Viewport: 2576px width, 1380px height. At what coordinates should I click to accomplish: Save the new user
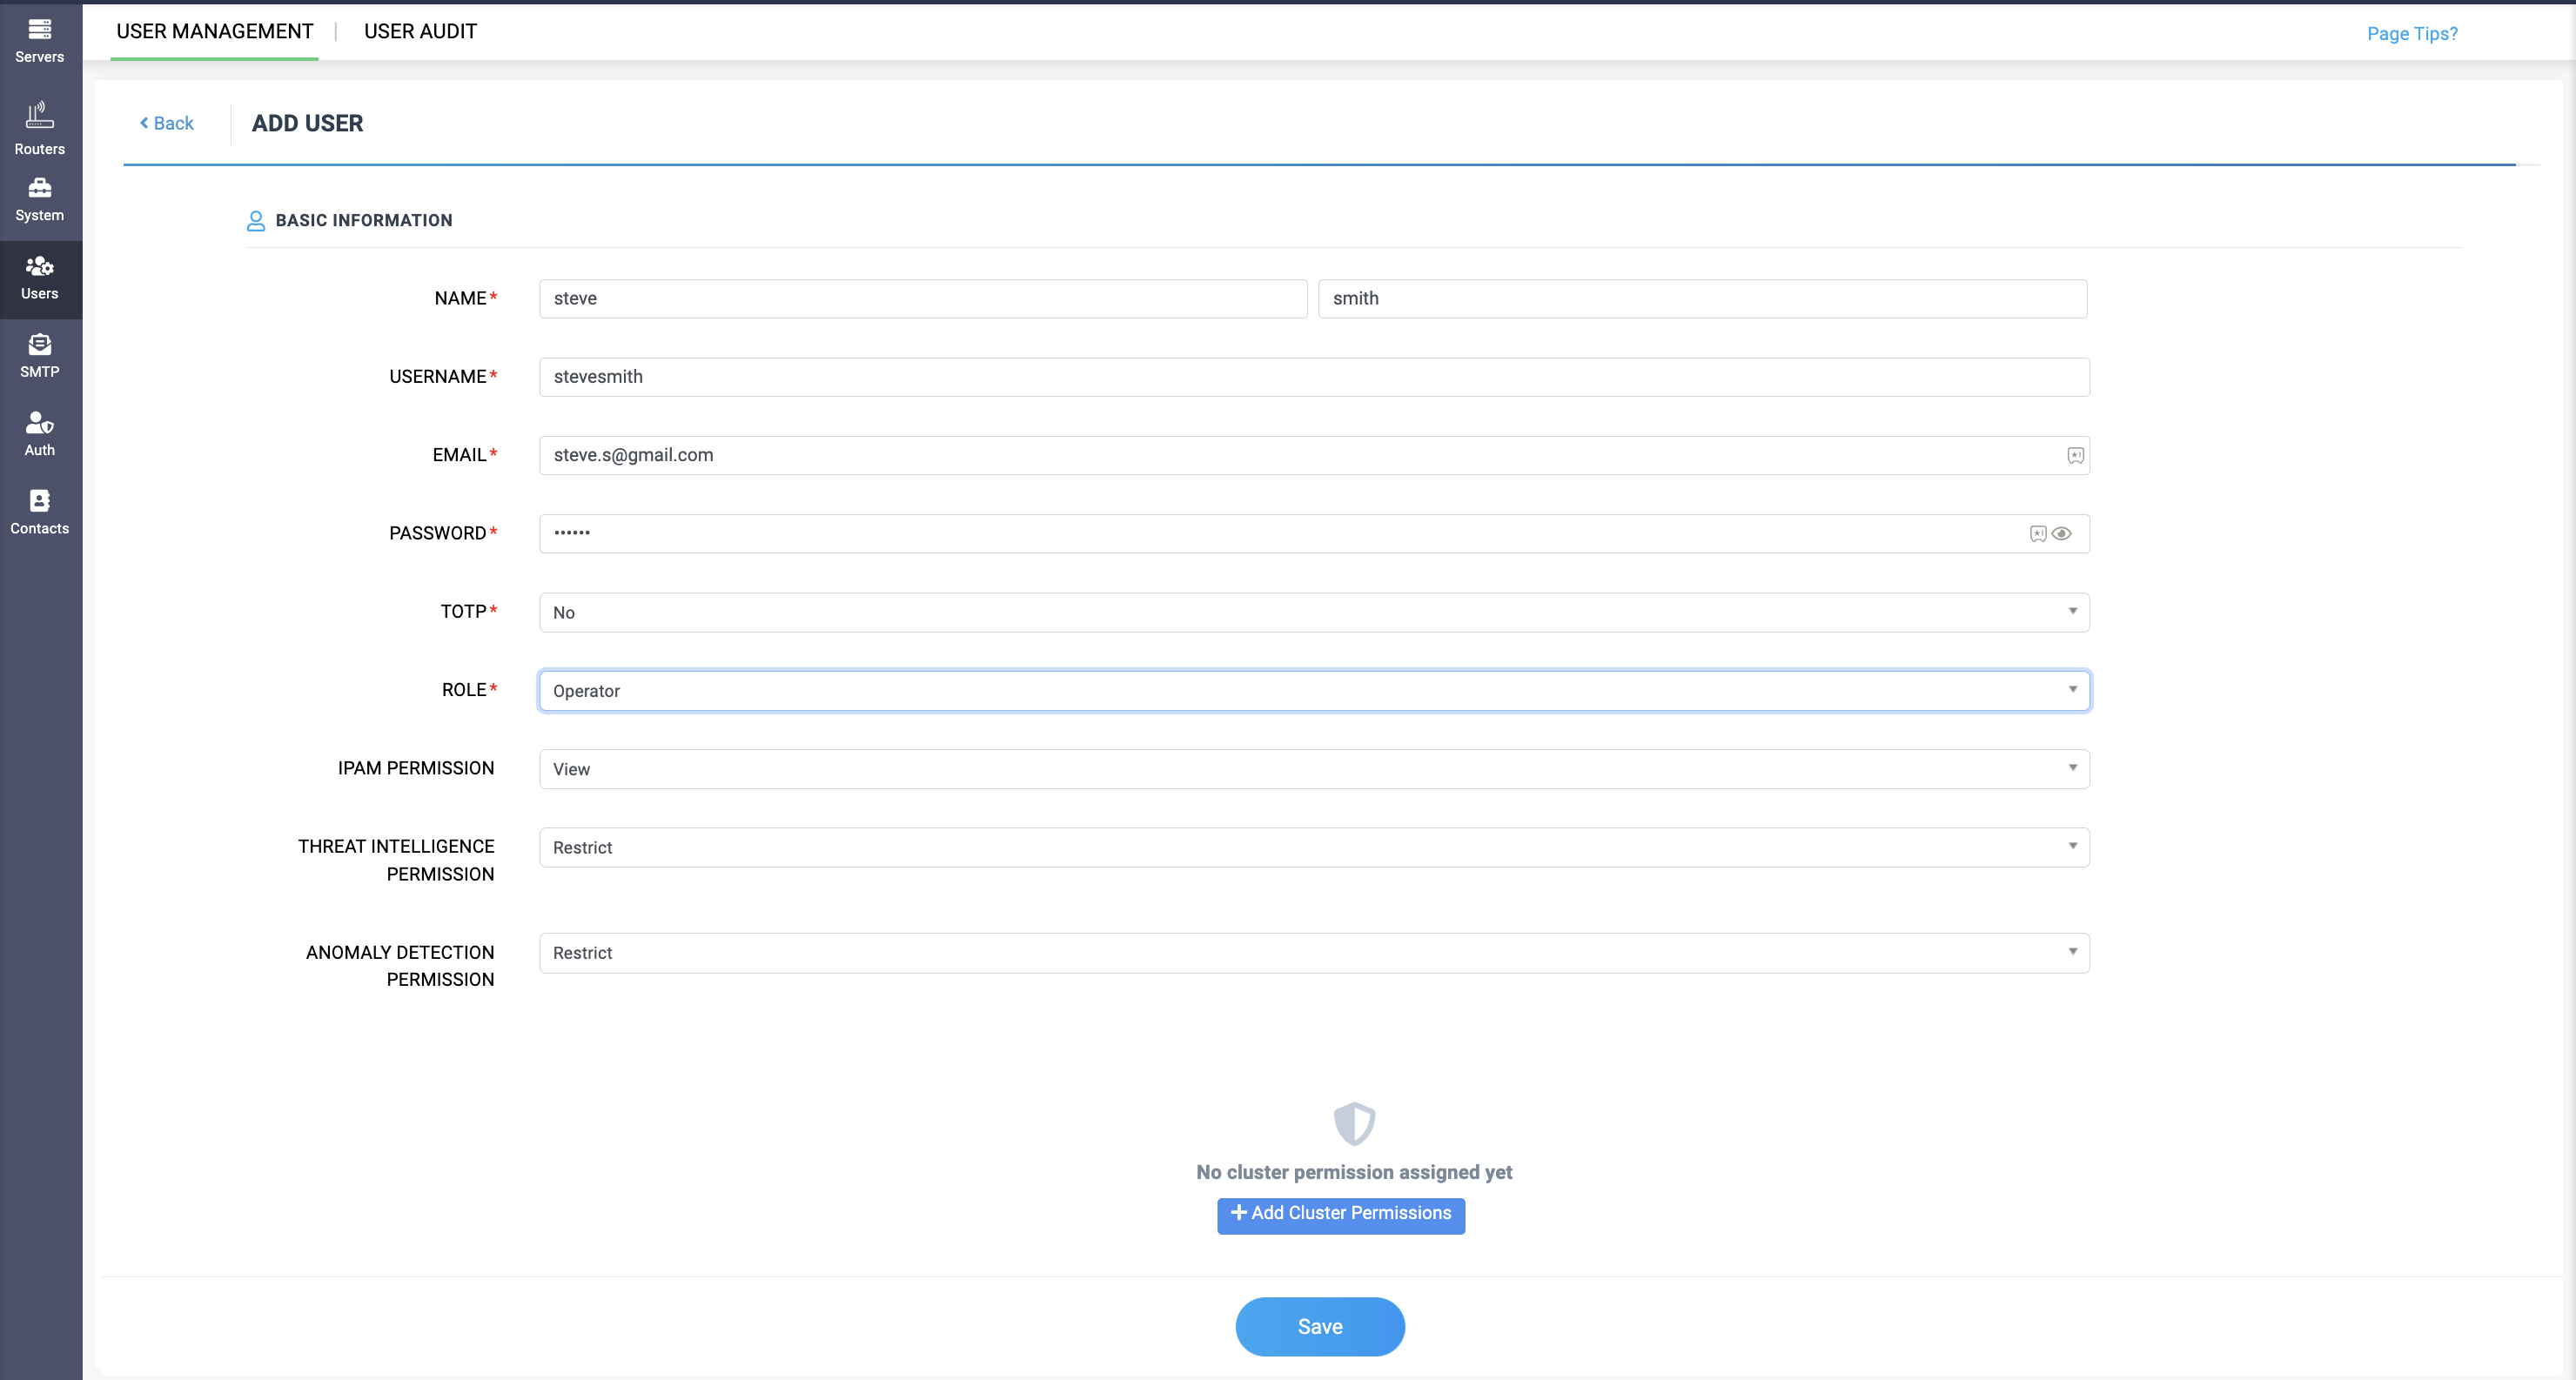pyautogui.click(x=1319, y=1326)
